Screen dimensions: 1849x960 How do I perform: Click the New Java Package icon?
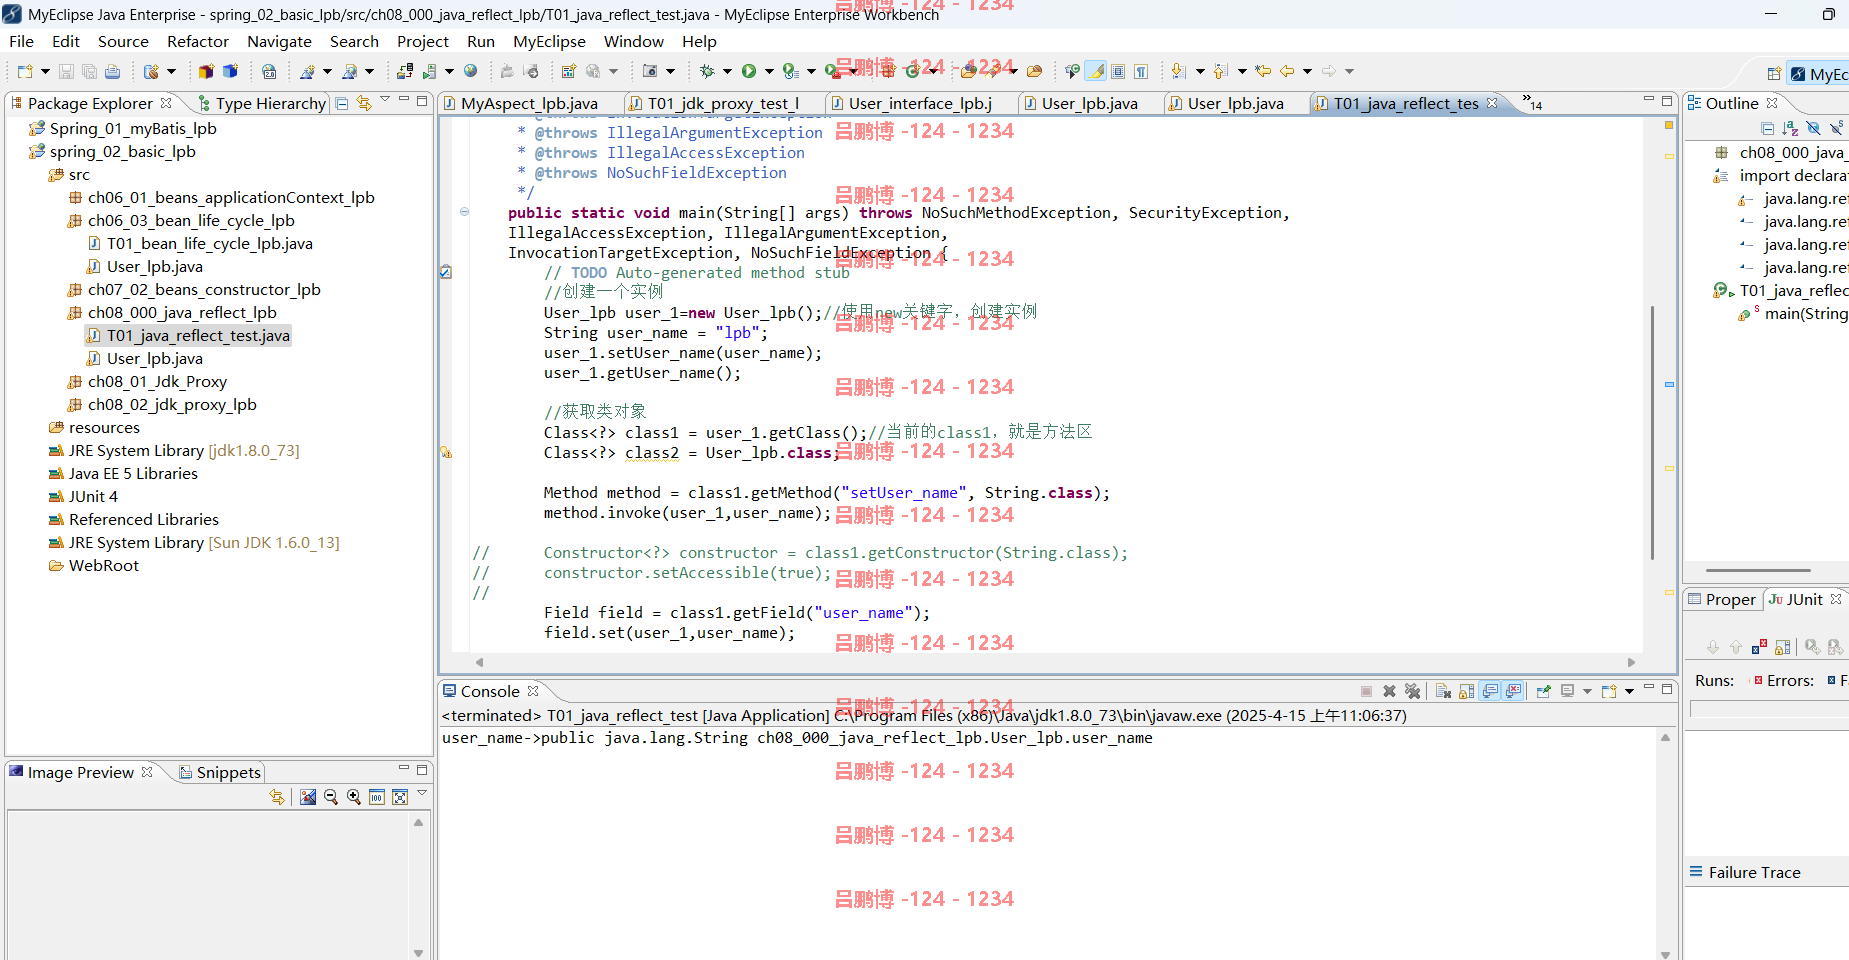click(206, 71)
